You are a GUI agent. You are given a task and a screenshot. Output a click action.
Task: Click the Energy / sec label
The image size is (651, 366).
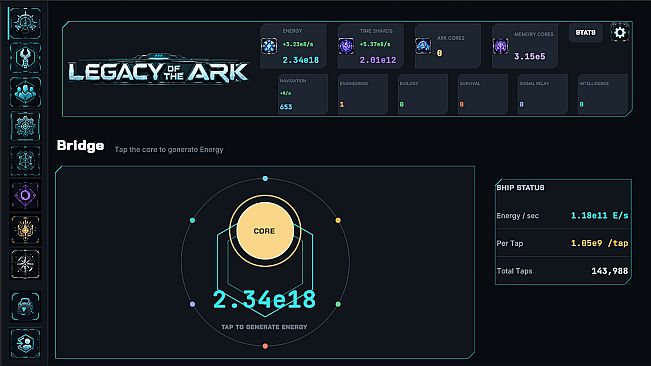pos(518,216)
